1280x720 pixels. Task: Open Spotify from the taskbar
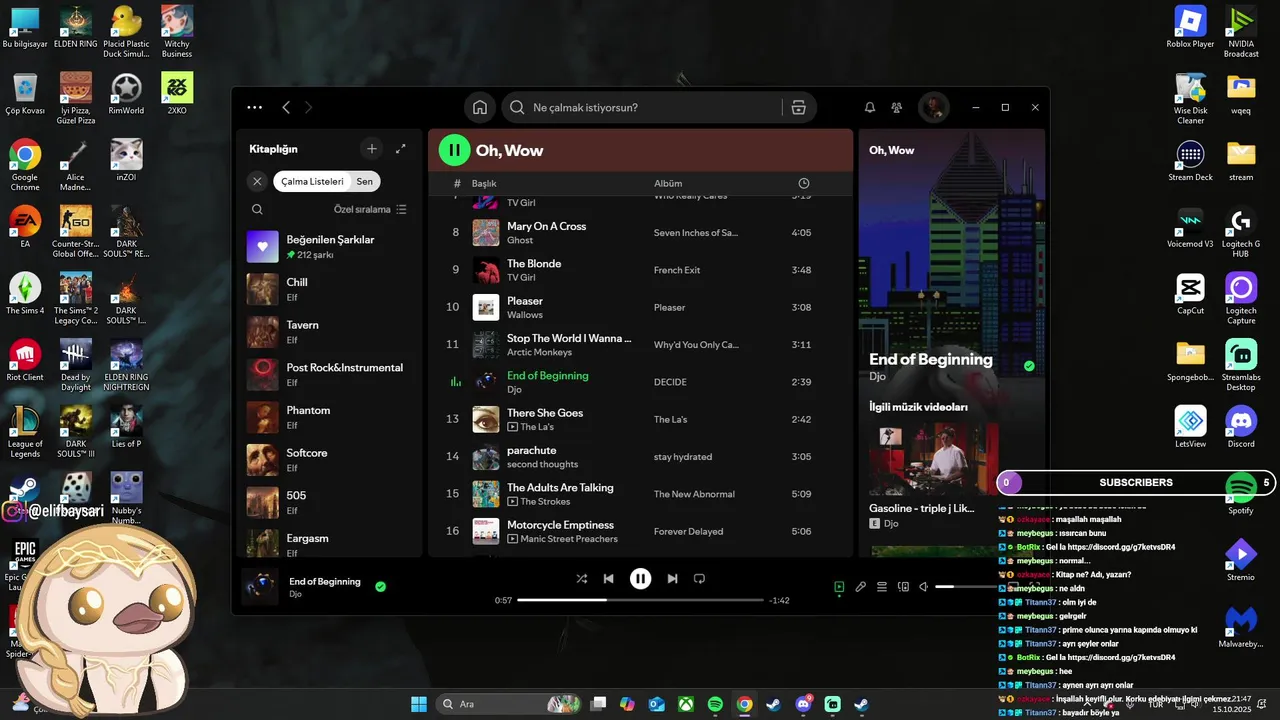[715, 704]
